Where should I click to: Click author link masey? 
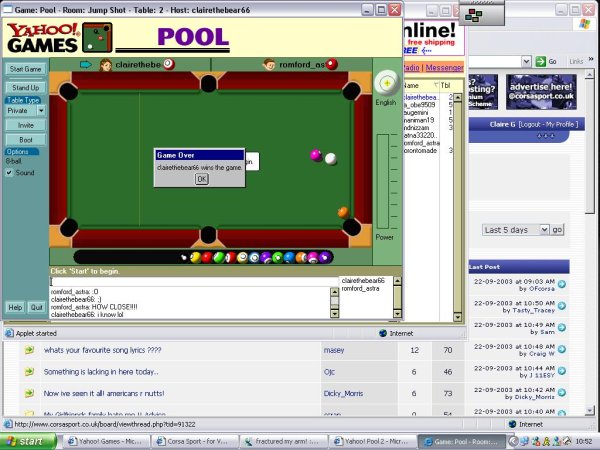coord(334,350)
